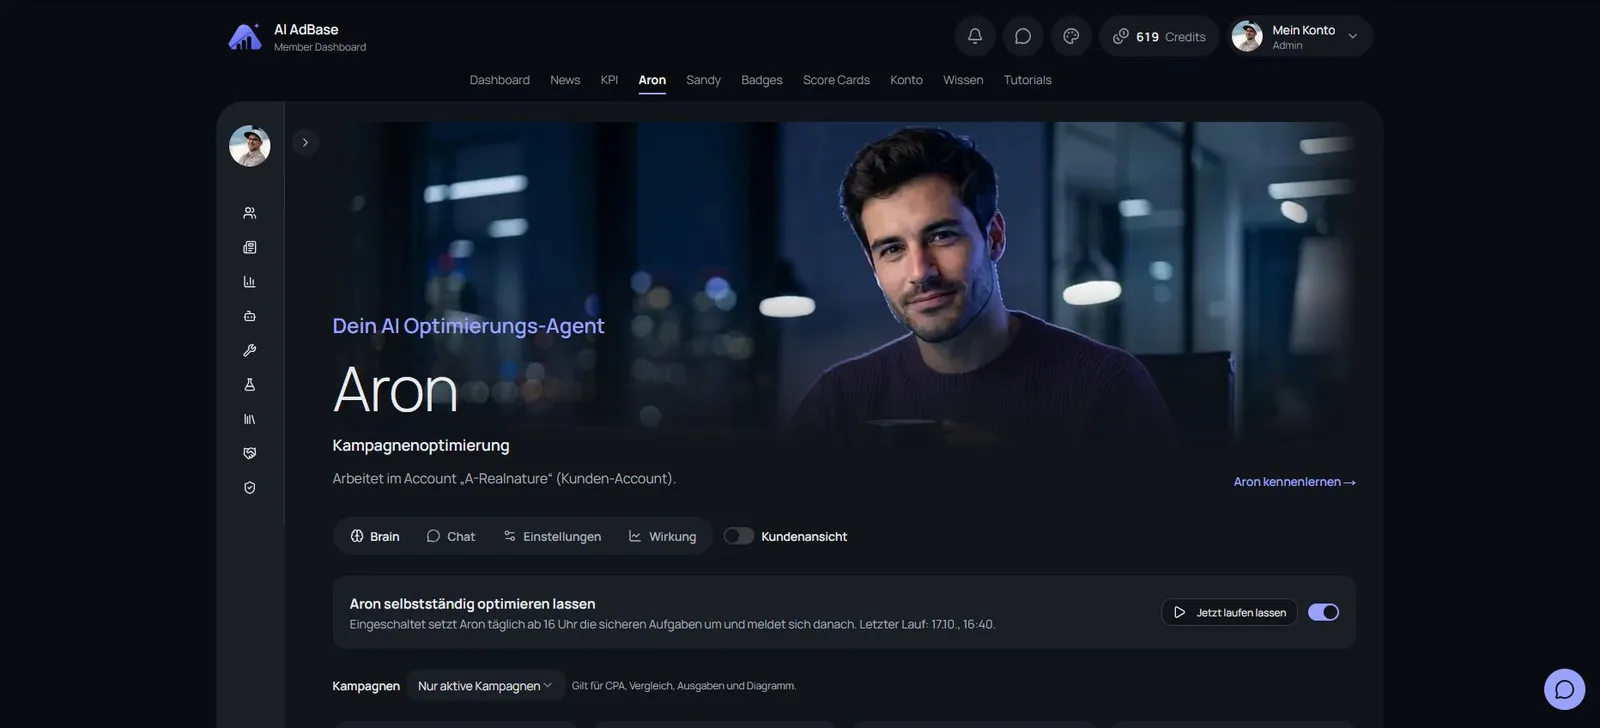This screenshot has height=728, width=1600.
Task: Open the library books icon in sidebar
Action: pos(250,419)
